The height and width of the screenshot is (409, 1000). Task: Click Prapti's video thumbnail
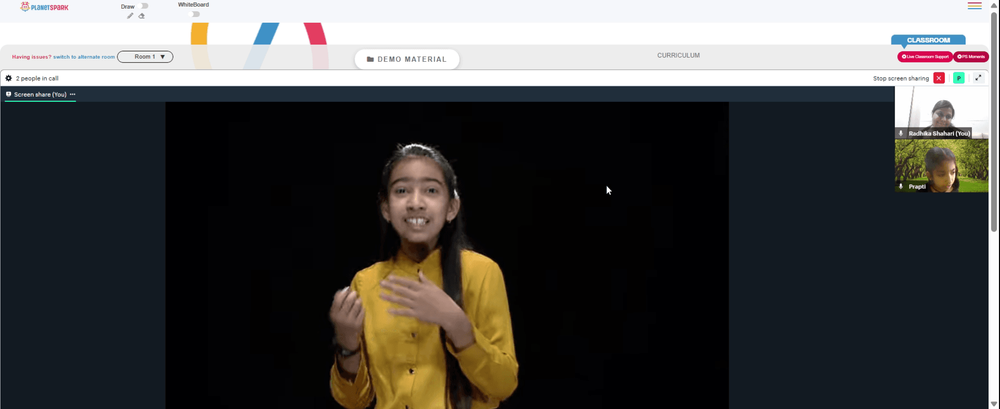tap(941, 166)
